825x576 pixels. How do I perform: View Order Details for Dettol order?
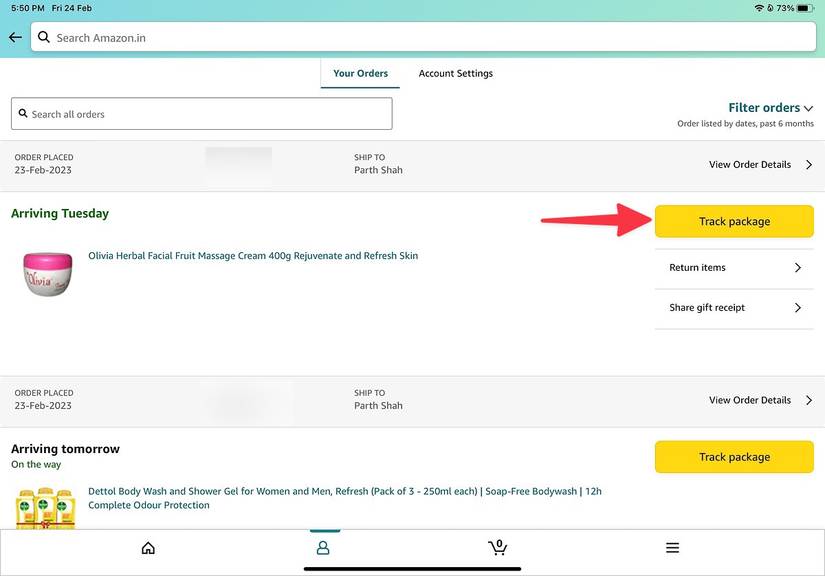coord(760,400)
